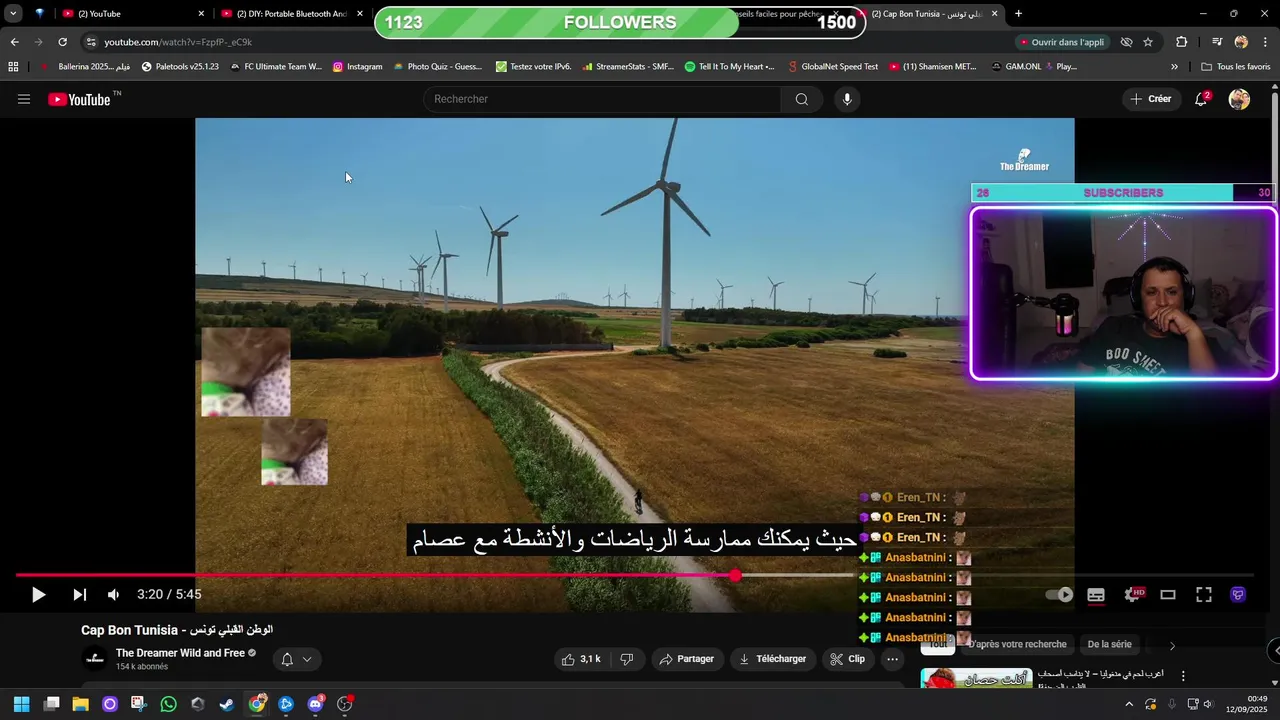Click the Télécharger download button

click(x=772, y=659)
